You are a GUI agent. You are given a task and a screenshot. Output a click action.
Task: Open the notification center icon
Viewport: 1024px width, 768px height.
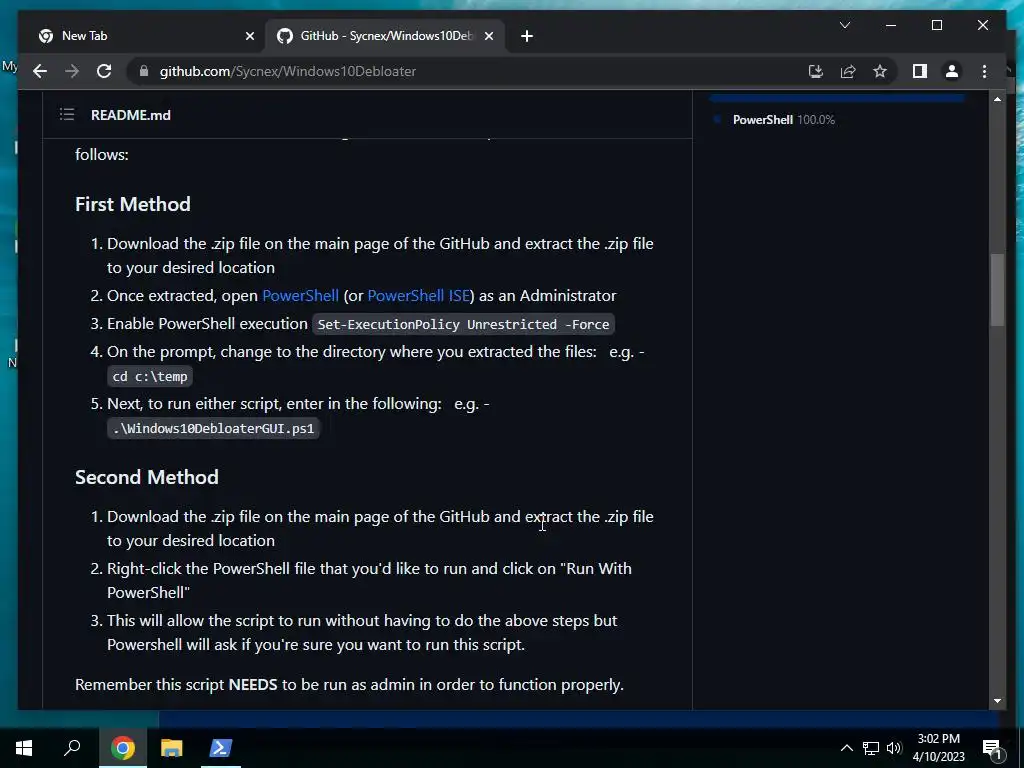(993, 748)
